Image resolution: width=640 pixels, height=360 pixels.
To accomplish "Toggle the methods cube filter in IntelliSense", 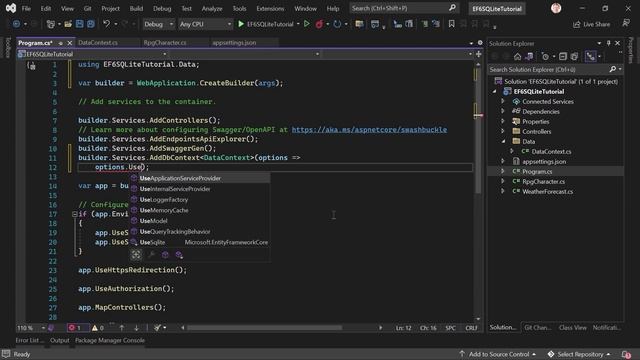I will (x=165, y=255).
